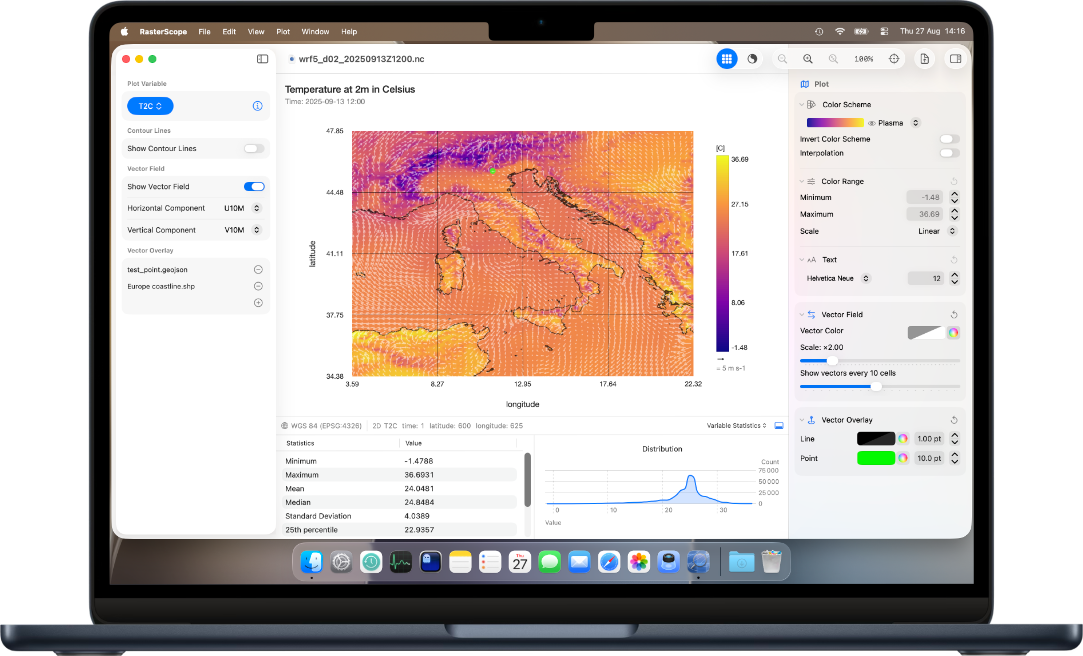Disable Show Vector Field switch
The width and height of the screenshot is (1083, 656).
[253, 187]
